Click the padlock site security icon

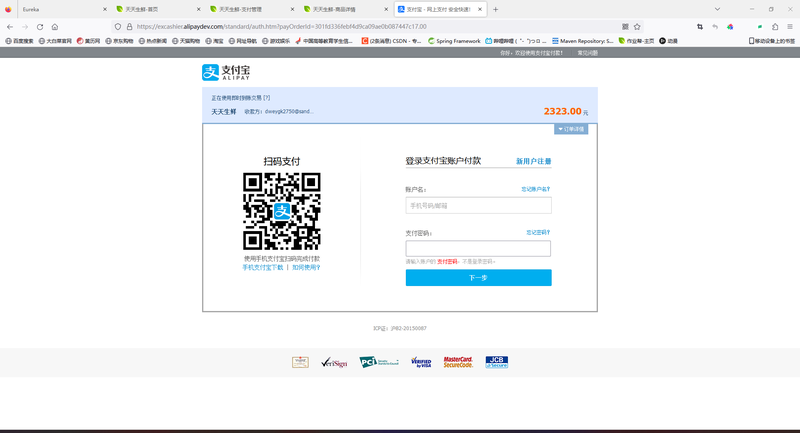[x=129, y=27]
